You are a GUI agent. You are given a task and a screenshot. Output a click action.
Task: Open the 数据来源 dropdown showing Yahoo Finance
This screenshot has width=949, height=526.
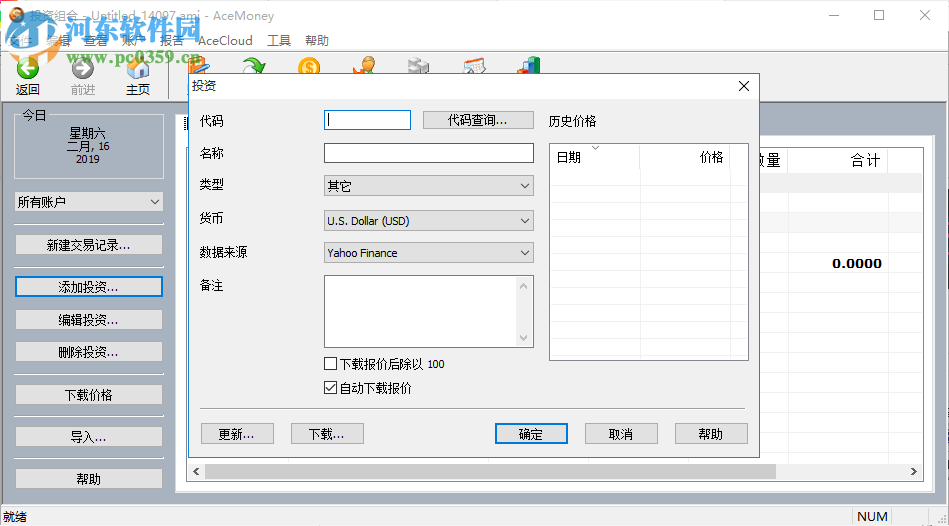point(429,253)
